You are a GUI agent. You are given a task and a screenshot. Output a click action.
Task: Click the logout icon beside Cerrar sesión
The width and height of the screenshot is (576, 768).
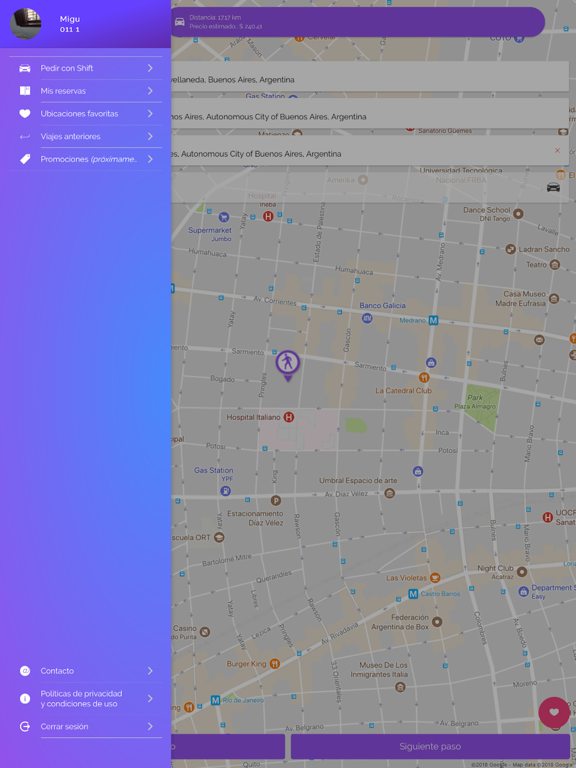24,726
